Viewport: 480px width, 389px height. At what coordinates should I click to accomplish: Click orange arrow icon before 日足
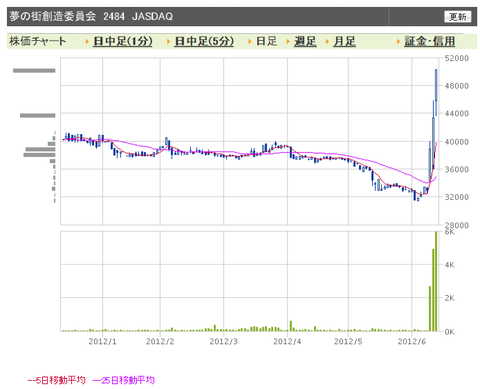coord(250,42)
